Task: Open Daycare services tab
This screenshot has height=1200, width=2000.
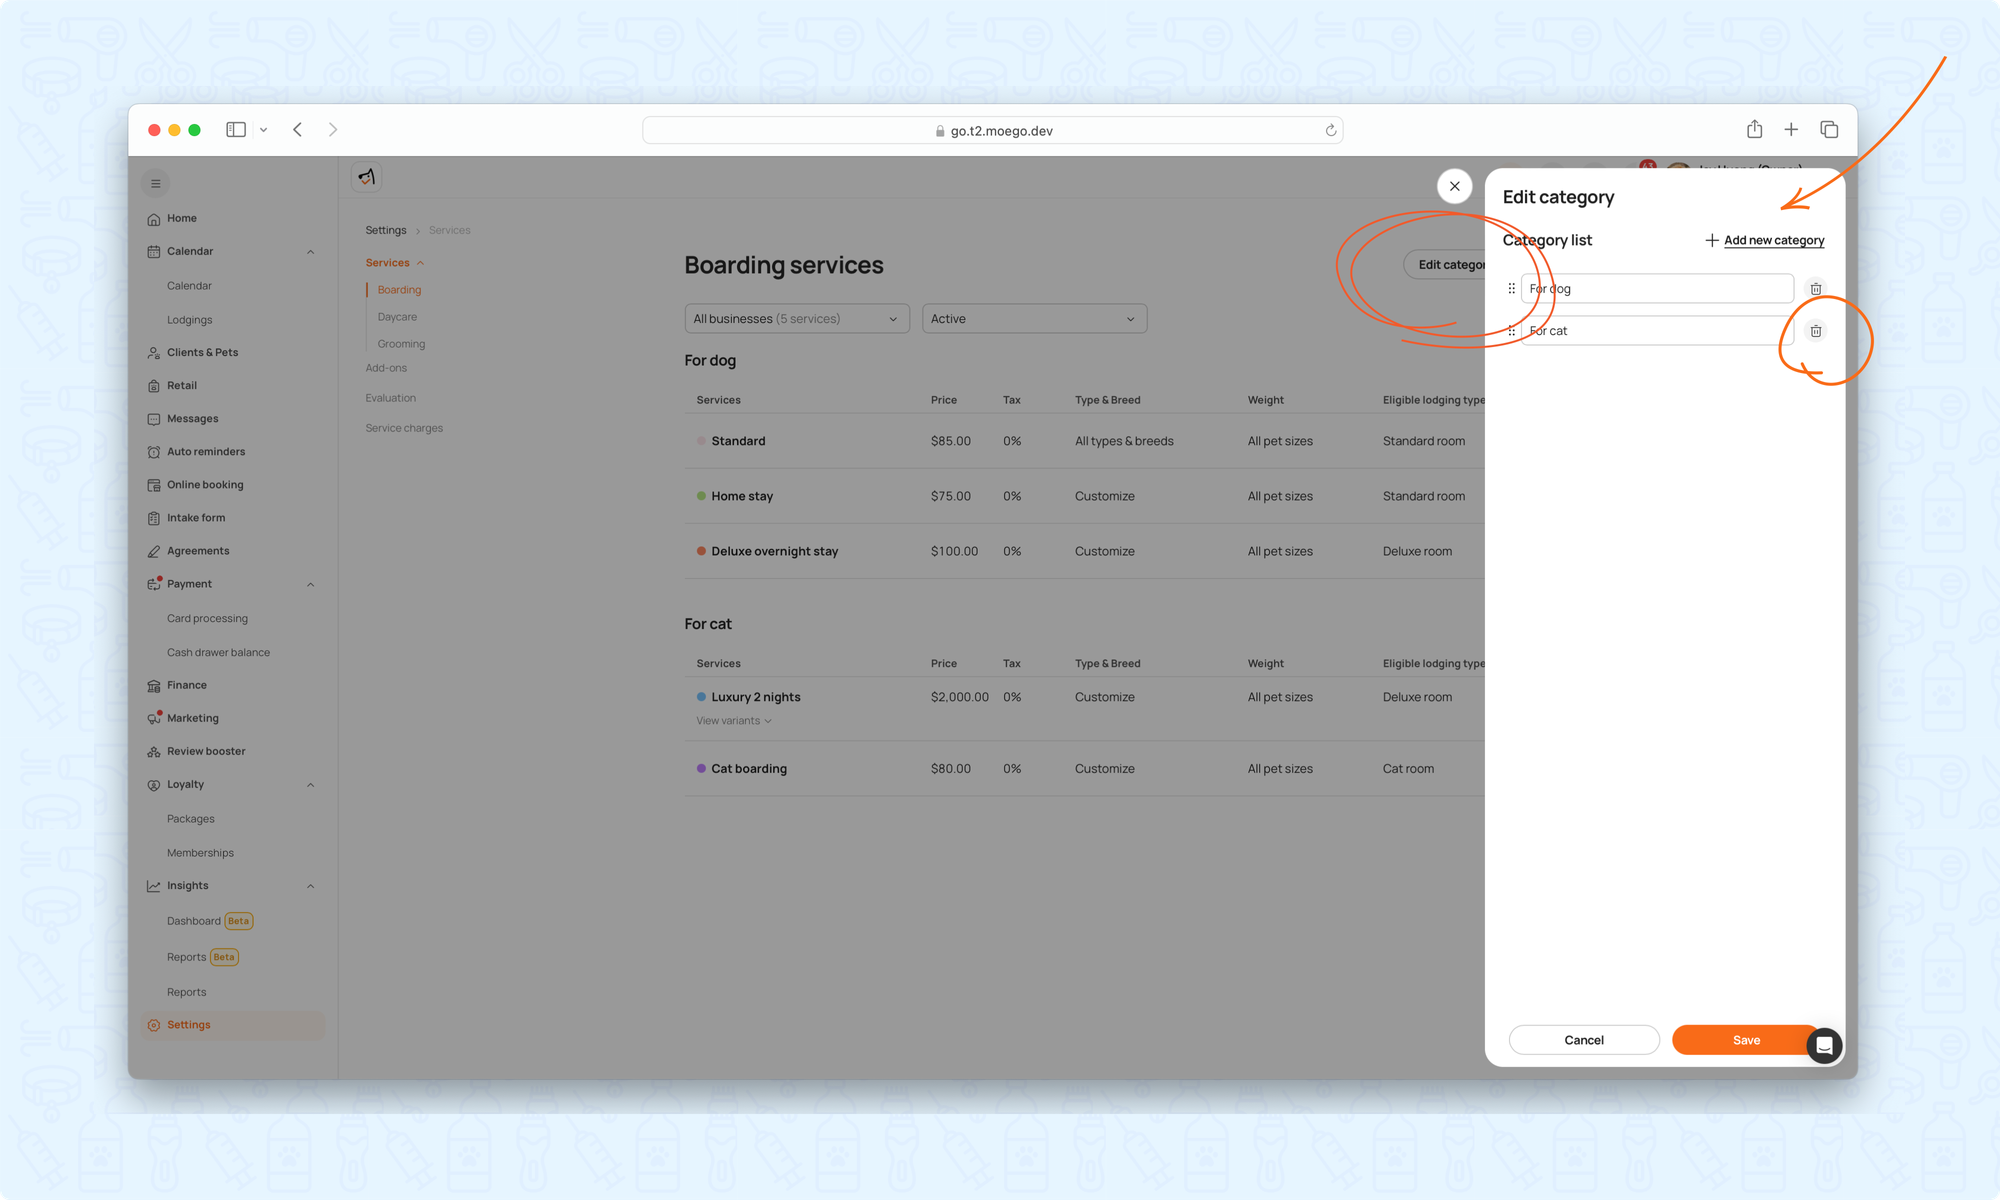Action: coord(397,317)
